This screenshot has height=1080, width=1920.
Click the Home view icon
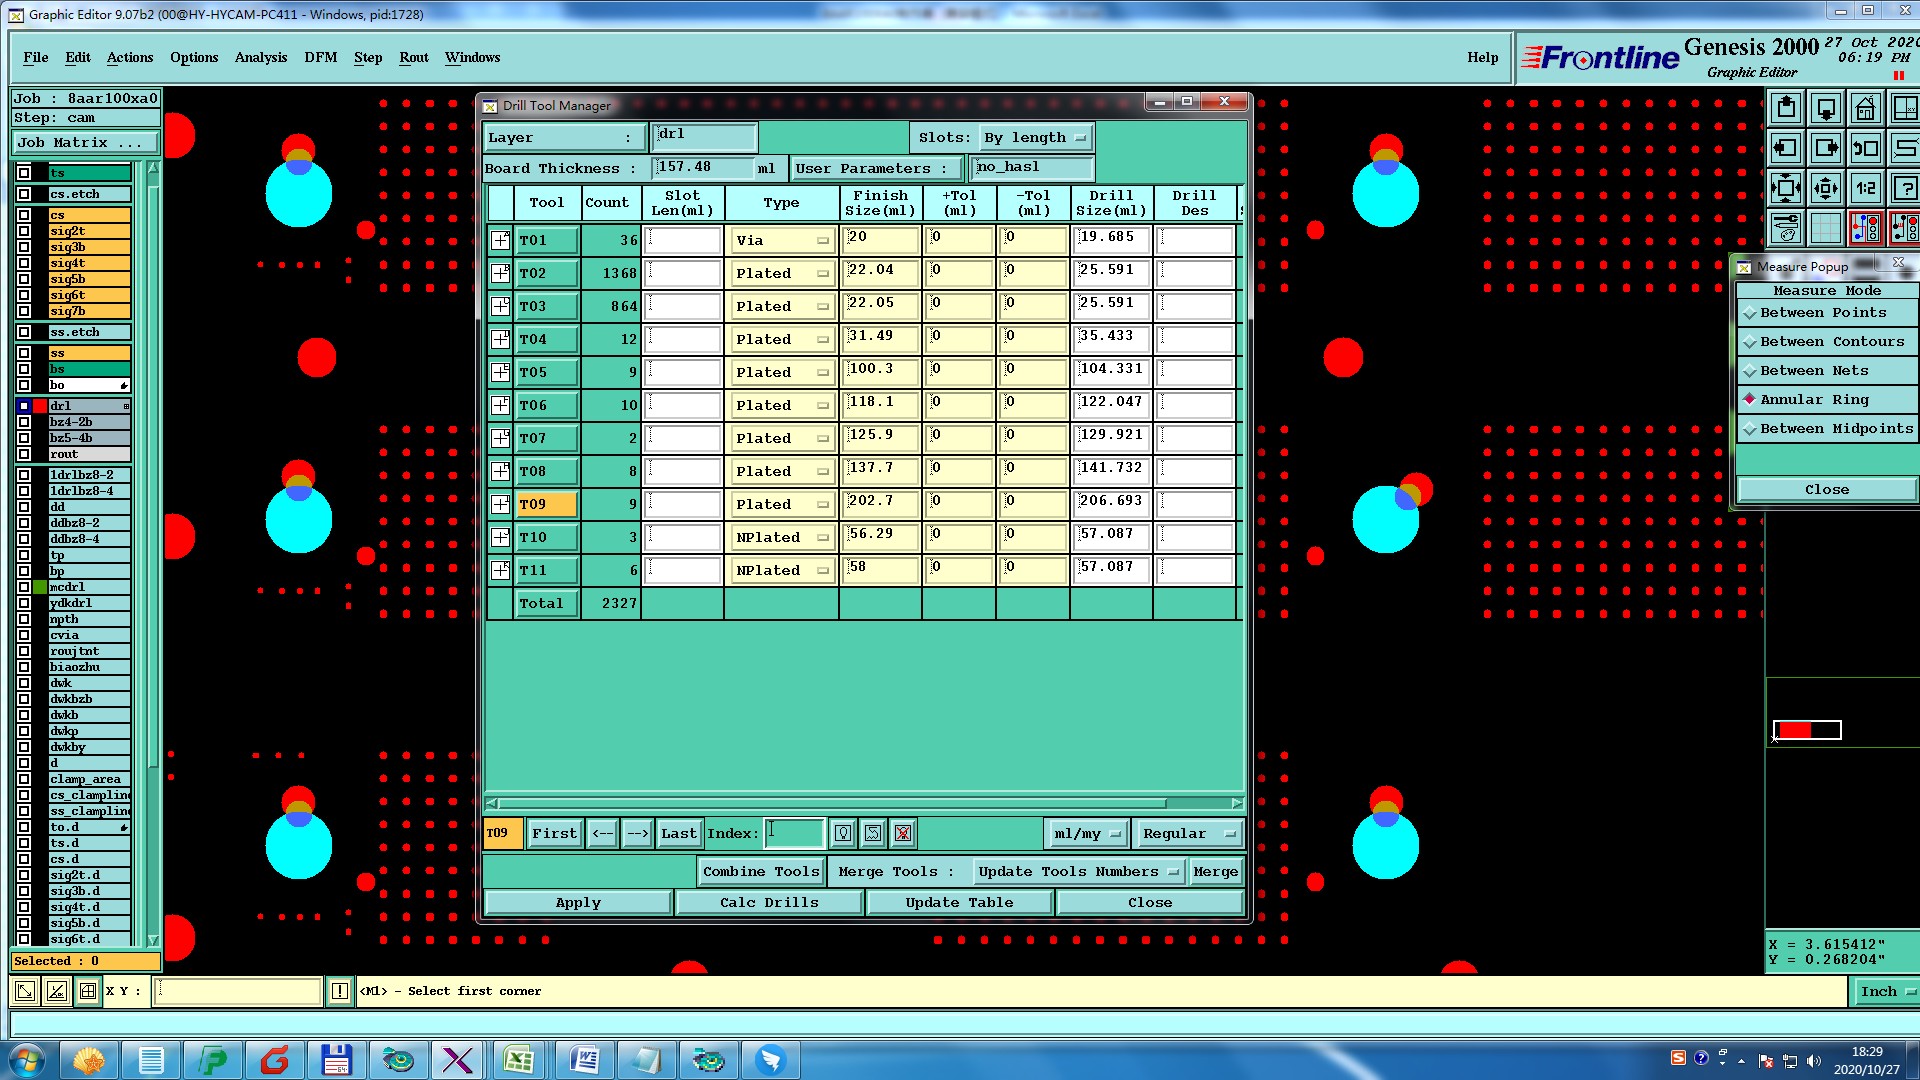pyautogui.click(x=1865, y=108)
